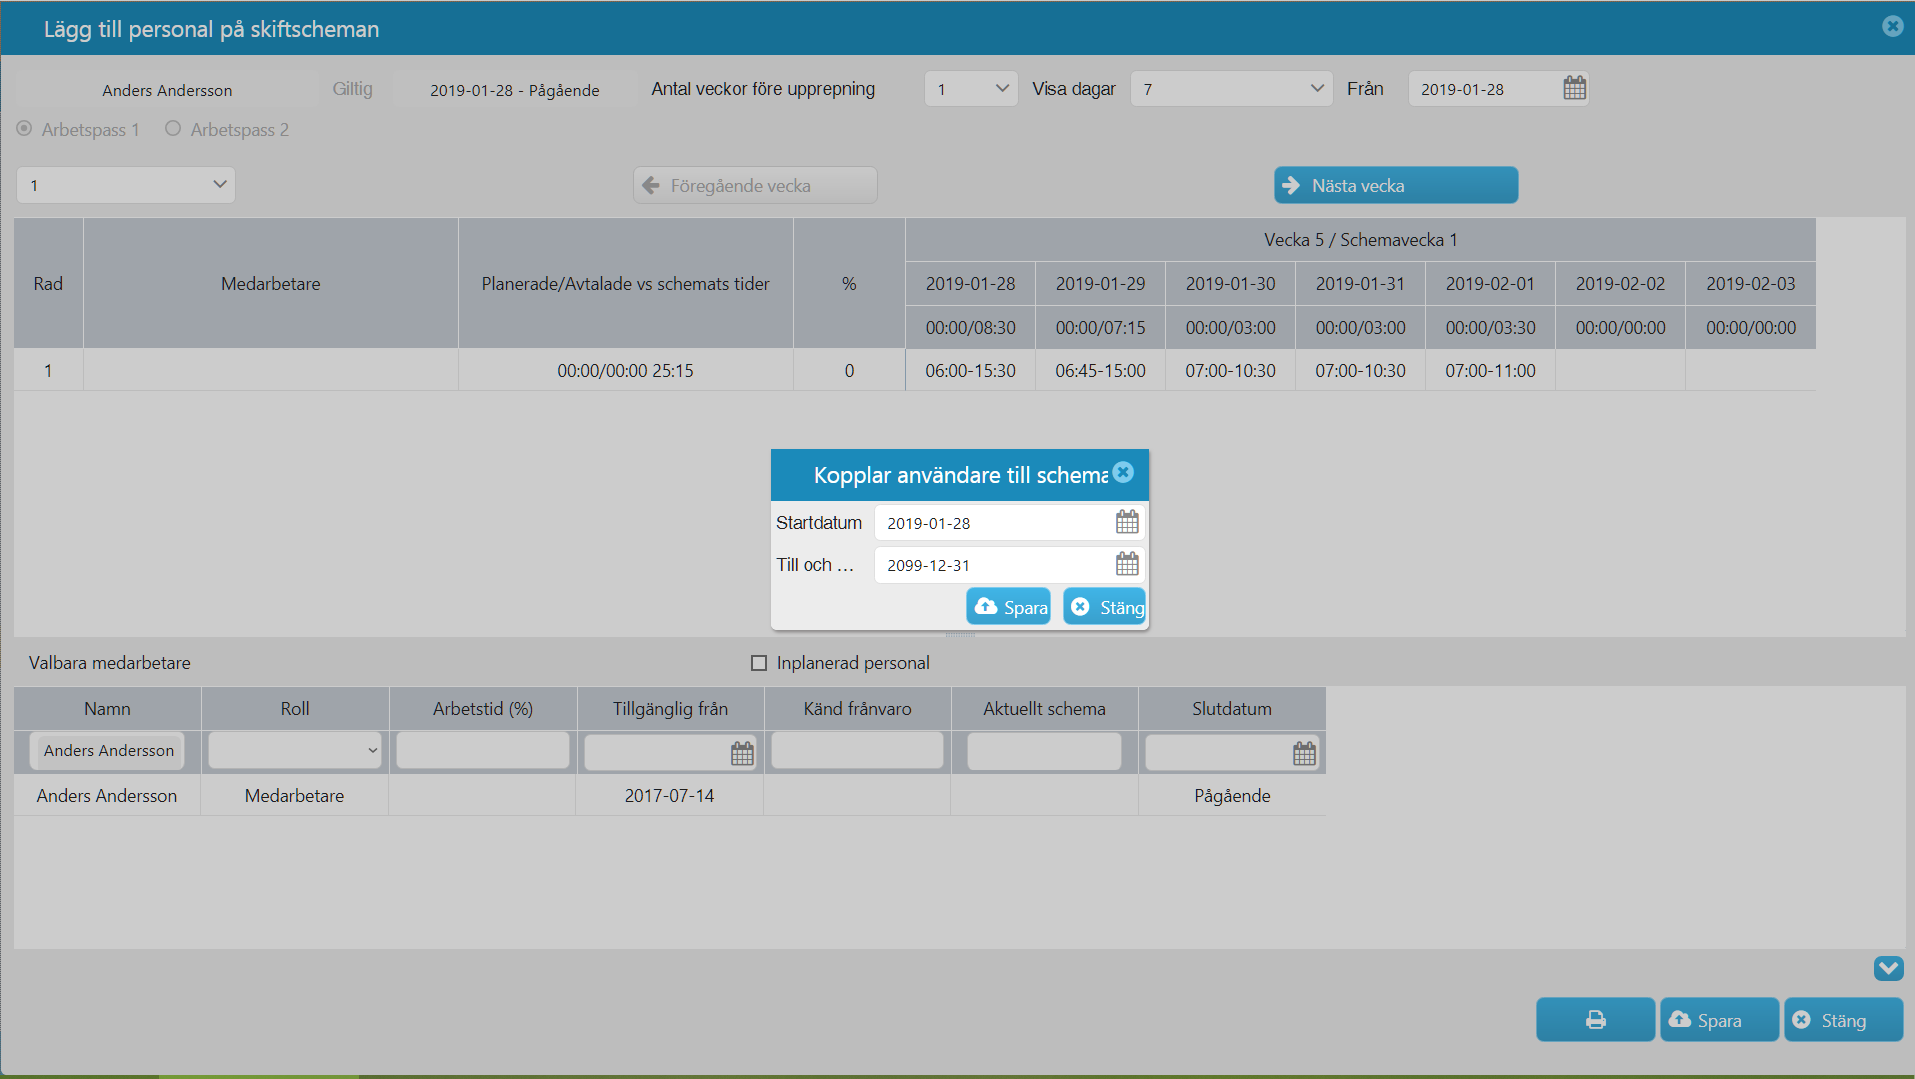The image size is (1915, 1079).
Task: Open the Roll filter dropdown
Action: [x=295, y=750]
